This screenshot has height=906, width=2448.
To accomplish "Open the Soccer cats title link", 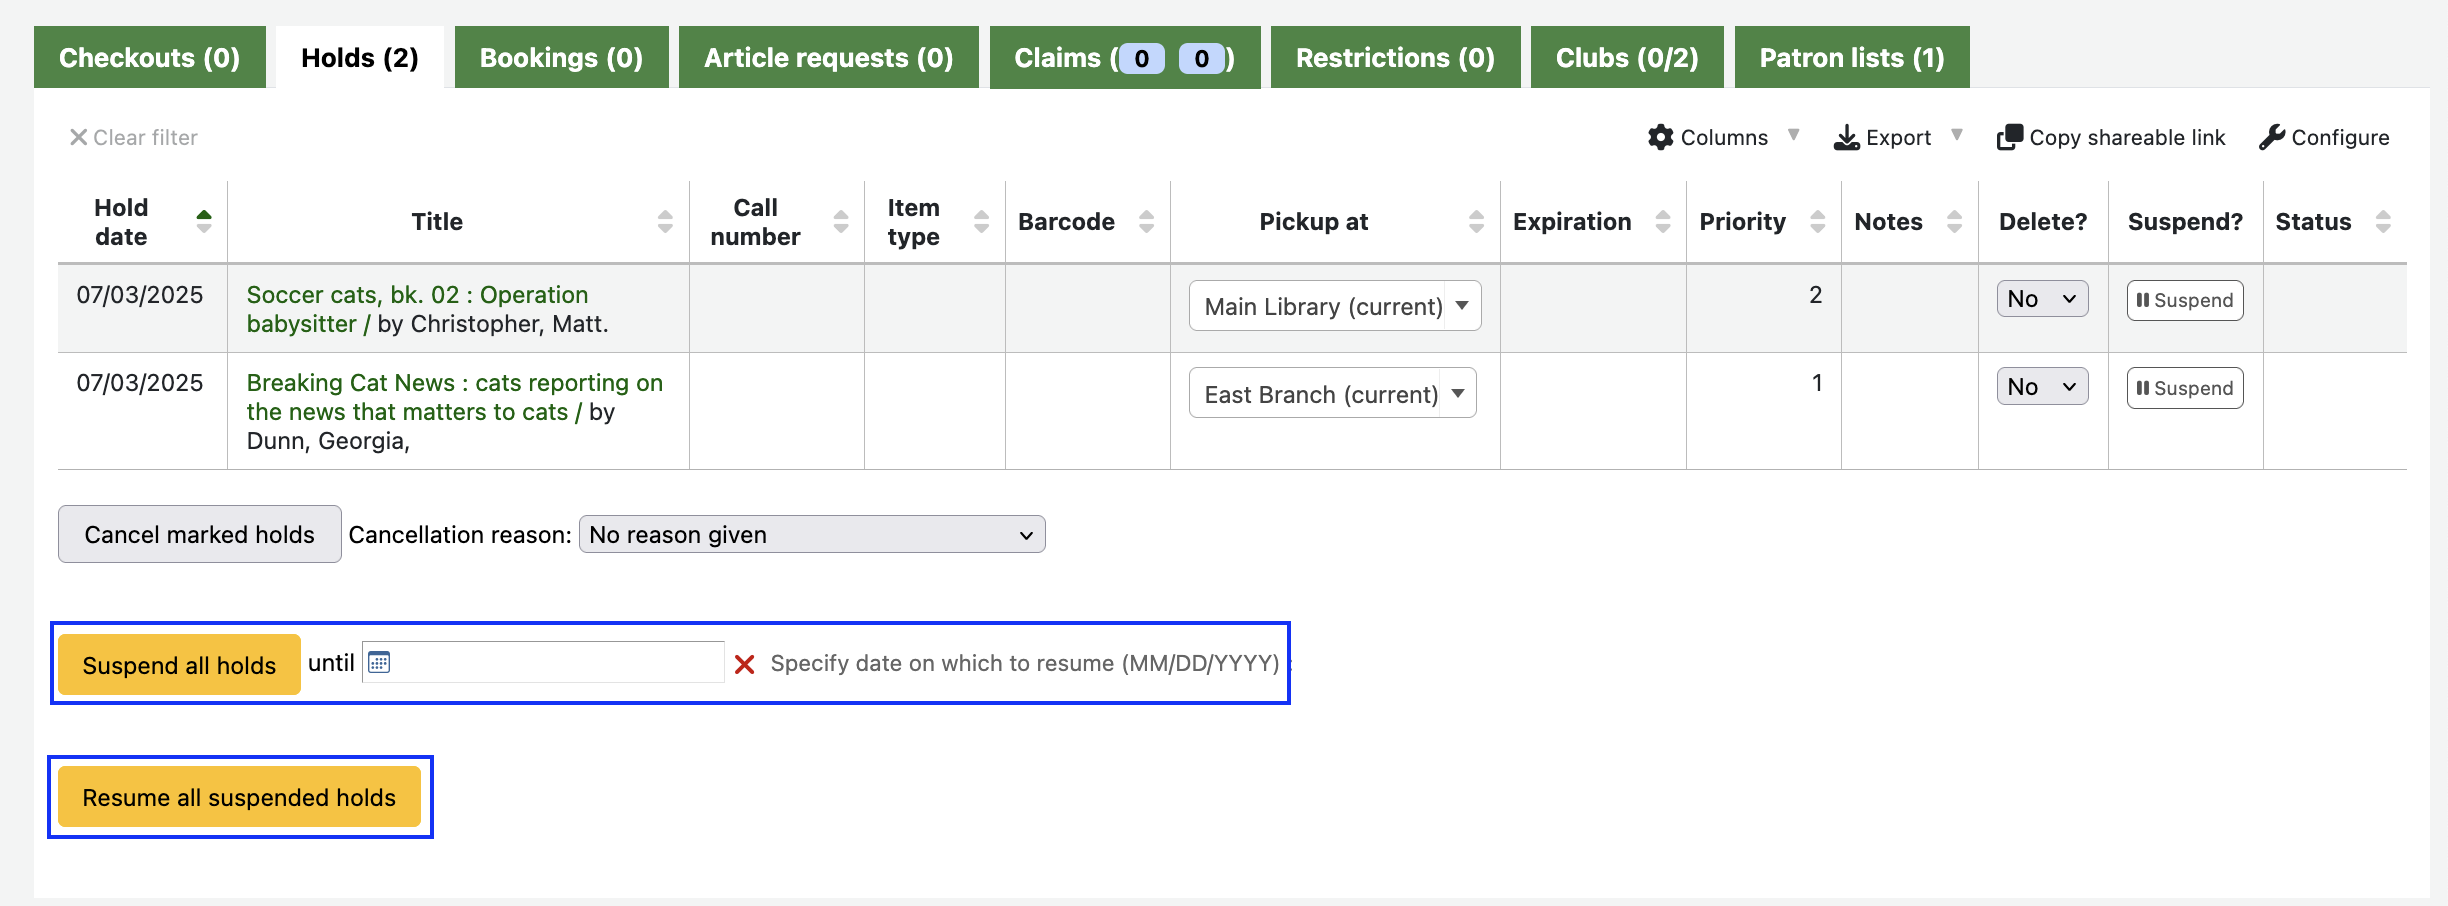I will [x=416, y=295].
